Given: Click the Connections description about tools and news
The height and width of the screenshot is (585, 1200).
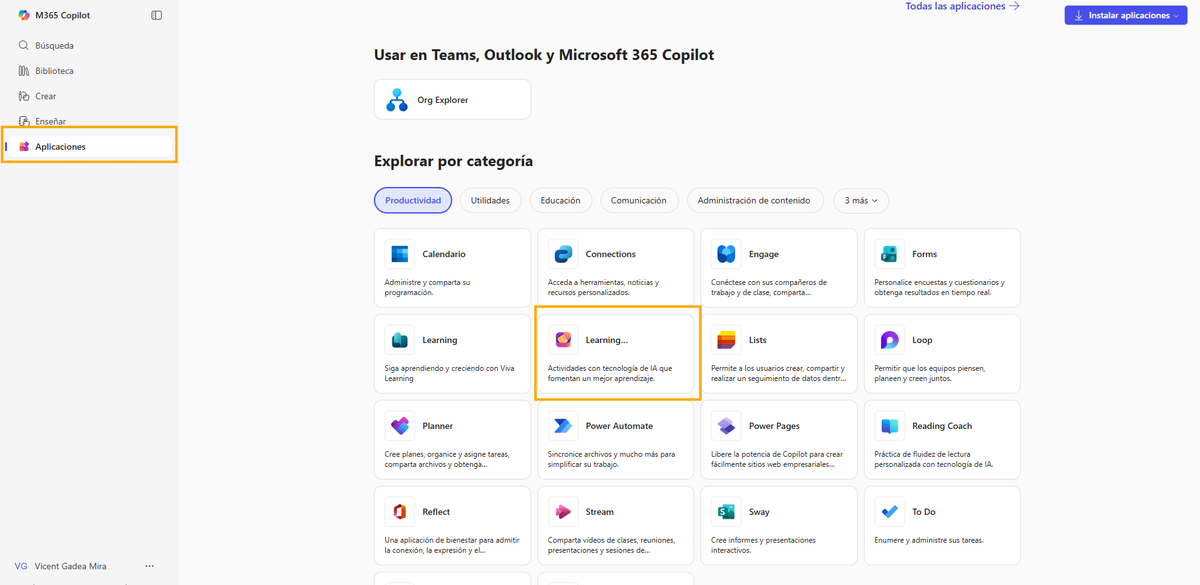Looking at the screenshot, I should click(604, 288).
